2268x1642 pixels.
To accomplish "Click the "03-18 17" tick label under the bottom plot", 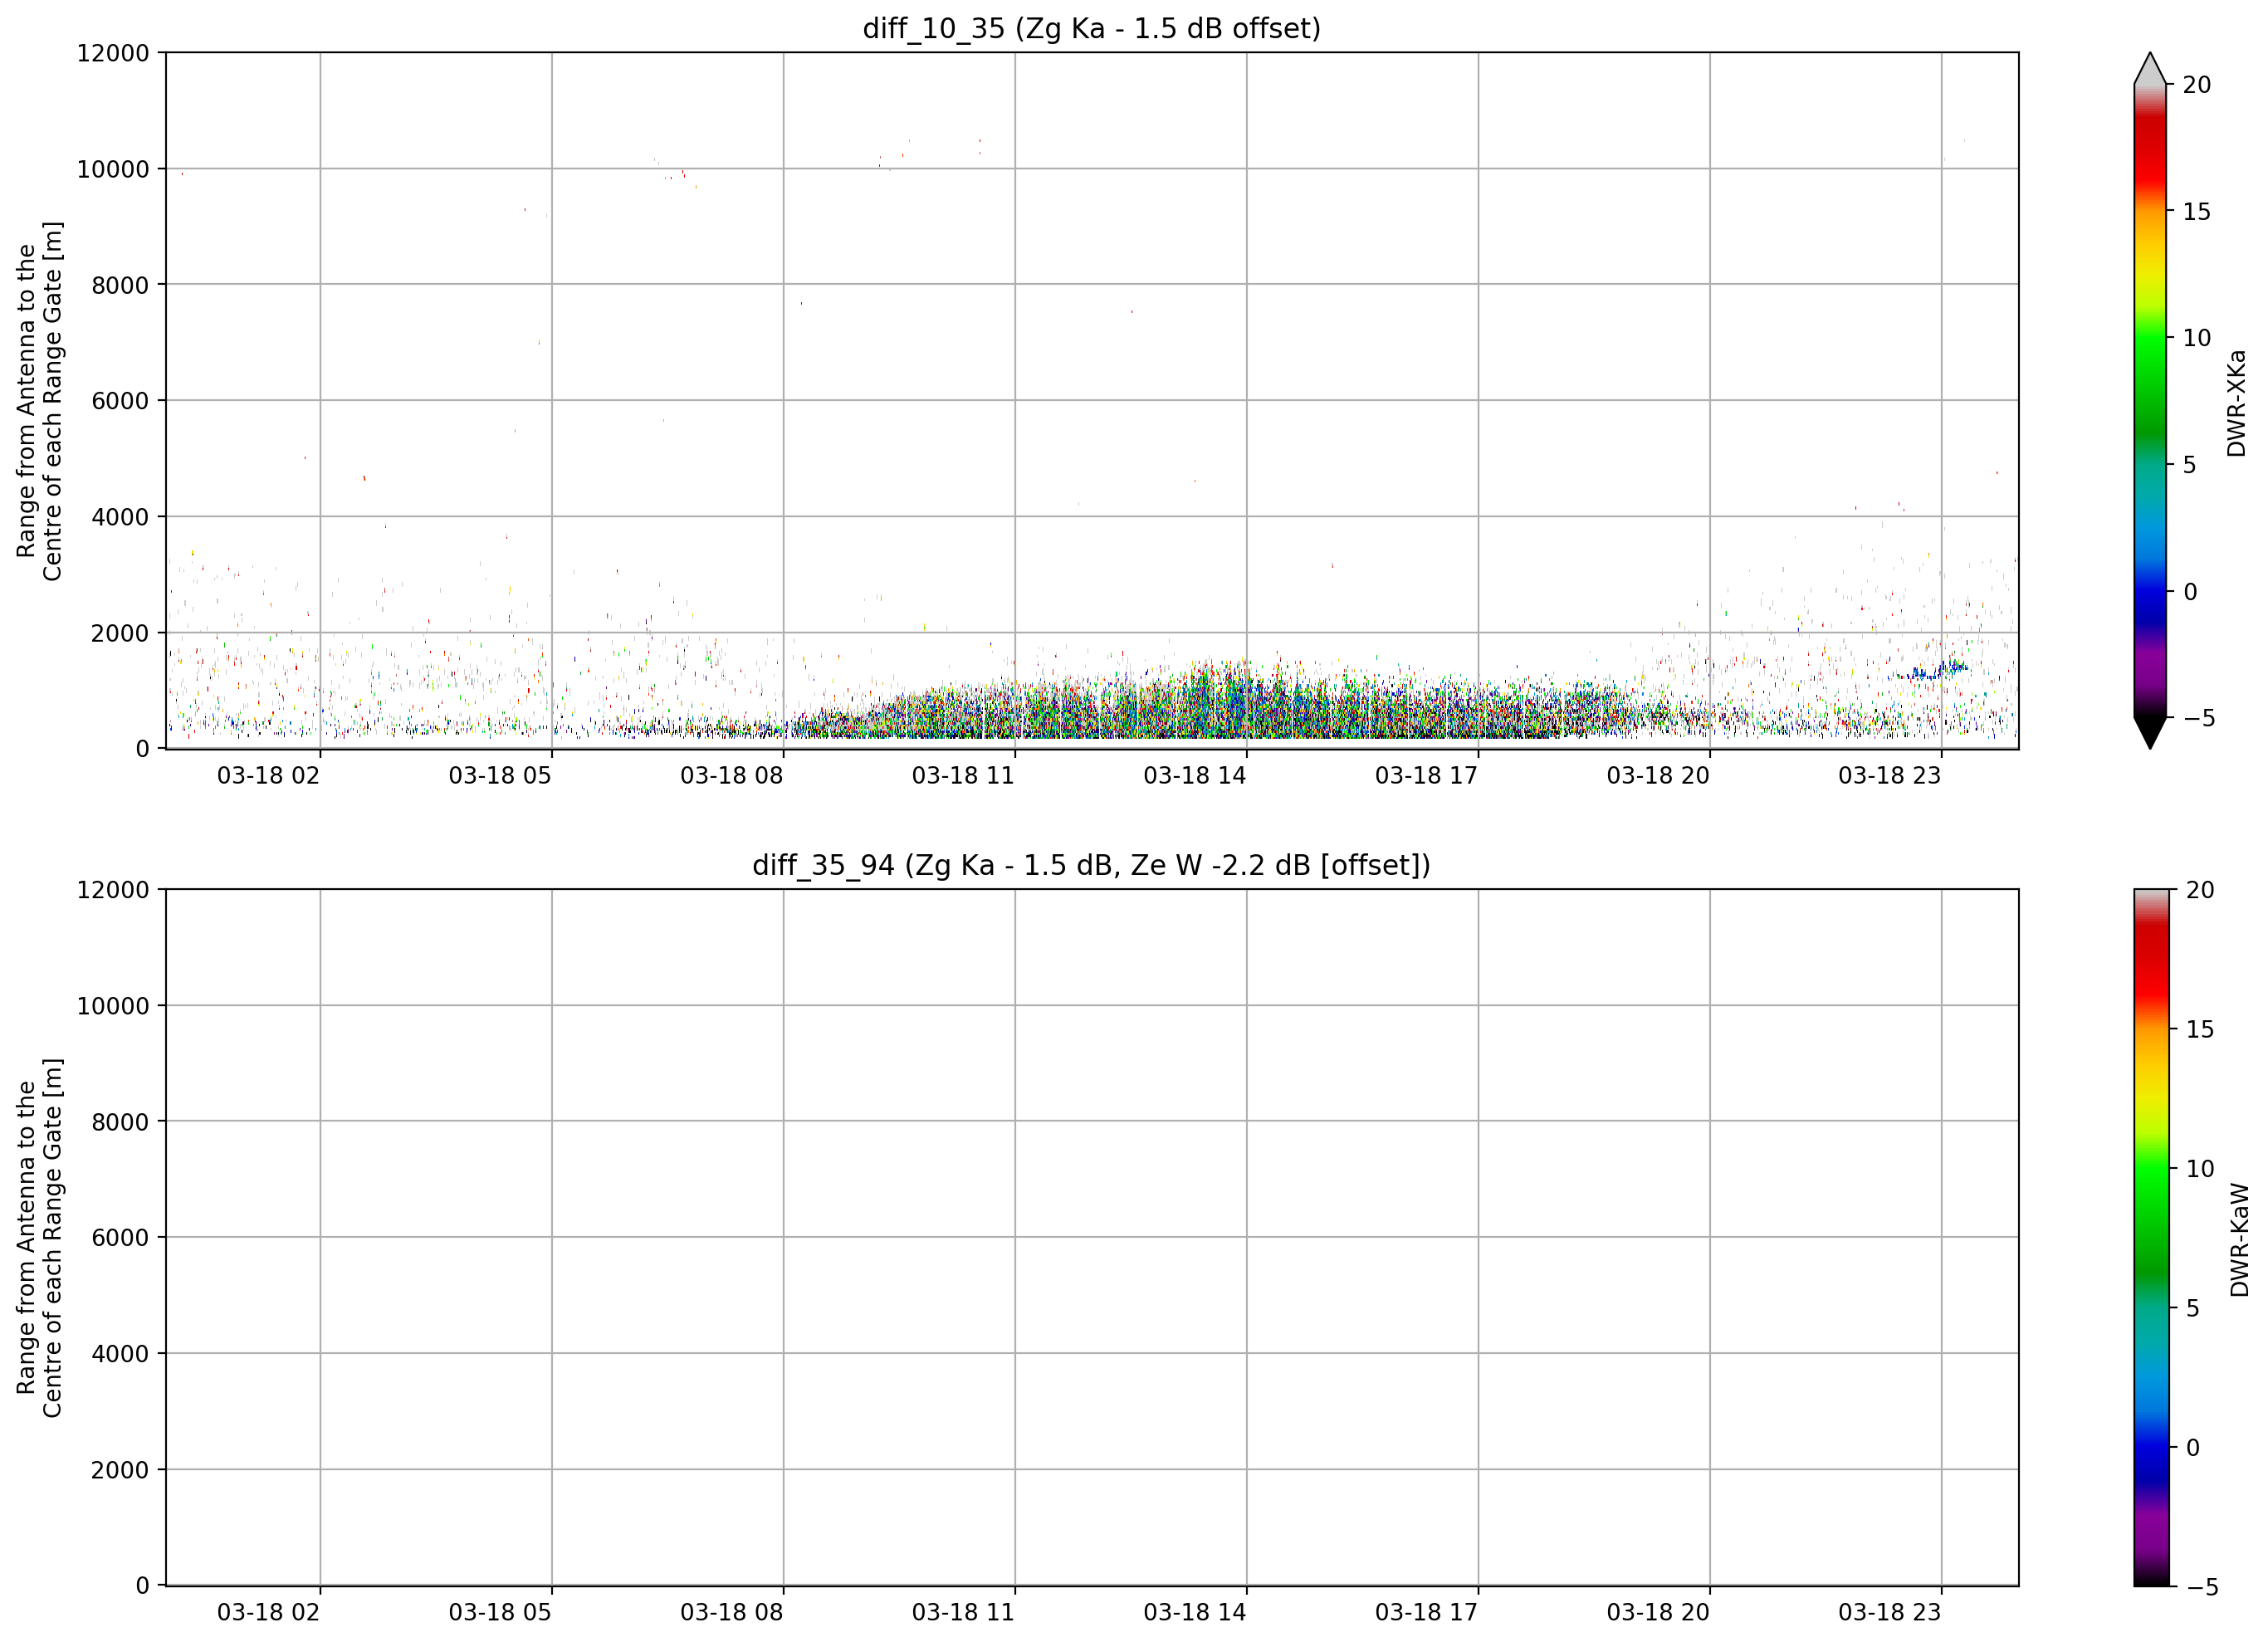I will (x=1426, y=1612).
